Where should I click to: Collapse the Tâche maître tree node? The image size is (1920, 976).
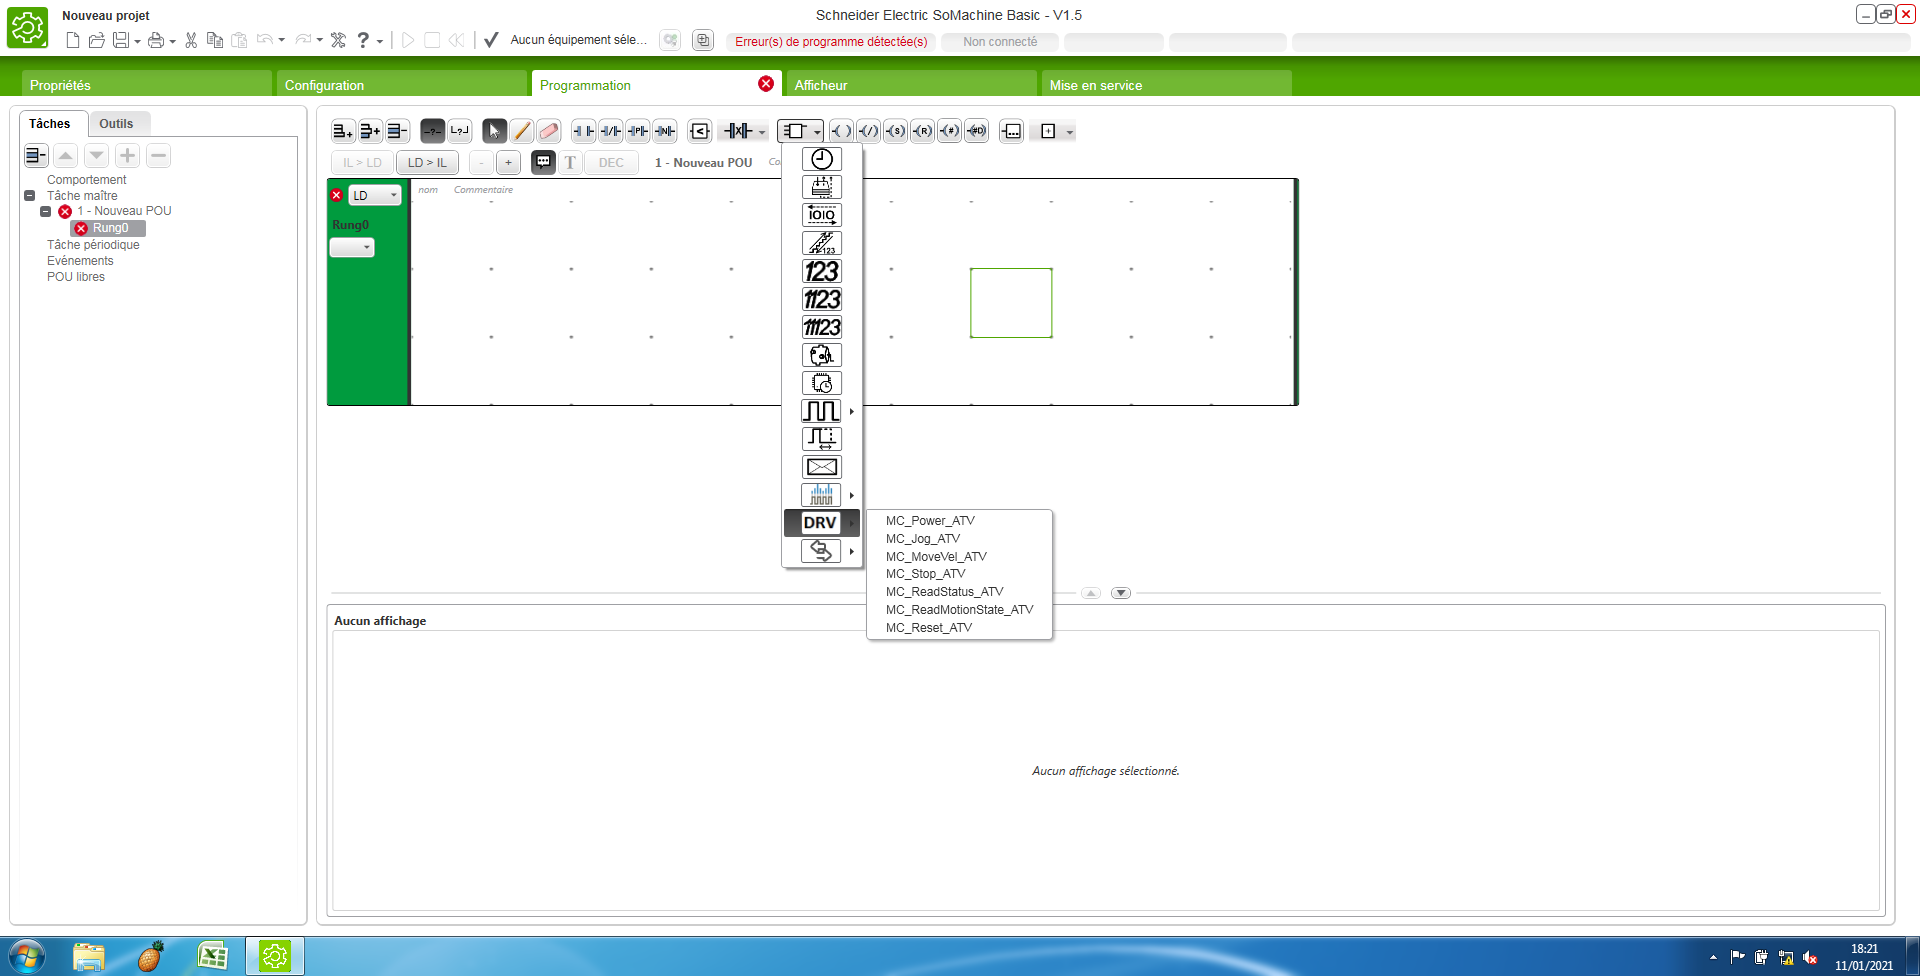coord(30,196)
